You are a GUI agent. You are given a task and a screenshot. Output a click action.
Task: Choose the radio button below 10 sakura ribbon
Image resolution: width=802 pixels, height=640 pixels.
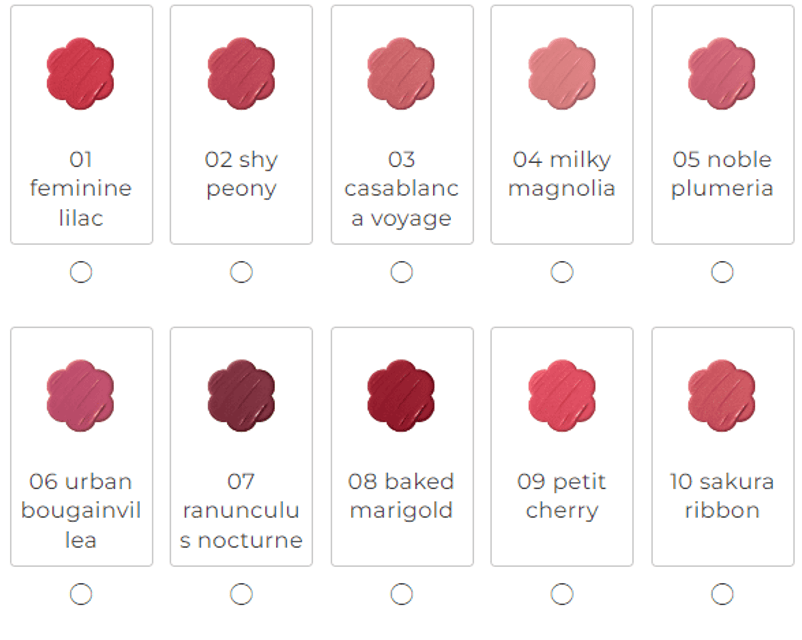(722, 594)
